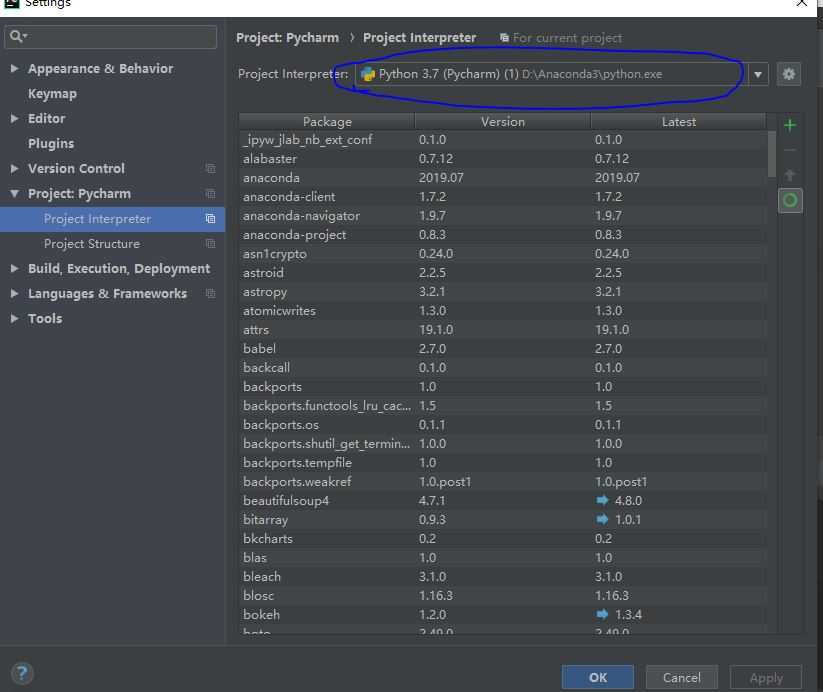Click the Python logo icon in interpreter field
The width and height of the screenshot is (823, 692).
(x=368, y=74)
